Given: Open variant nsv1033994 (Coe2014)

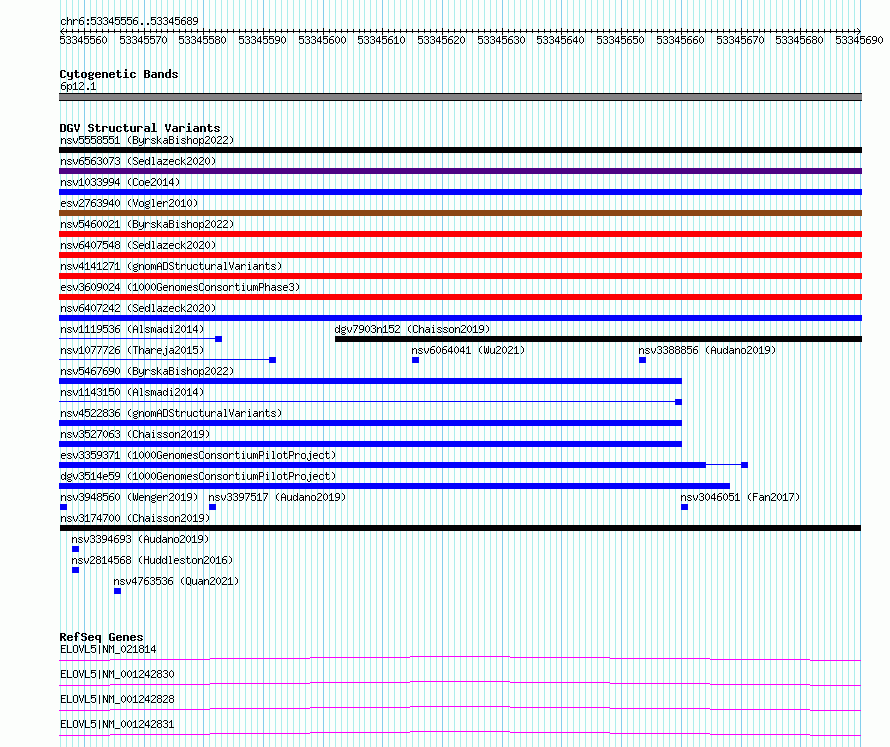Looking at the screenshot, I should (120, 182).
